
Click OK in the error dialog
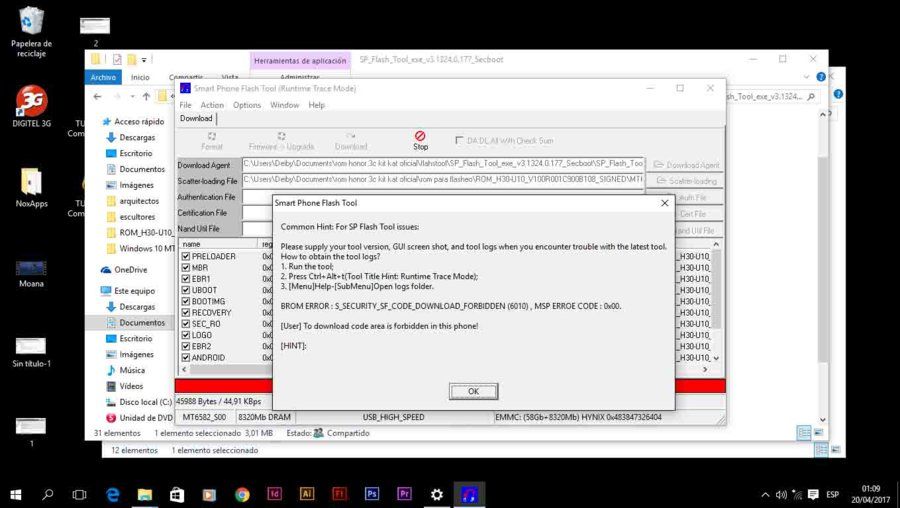click(473, 391)
